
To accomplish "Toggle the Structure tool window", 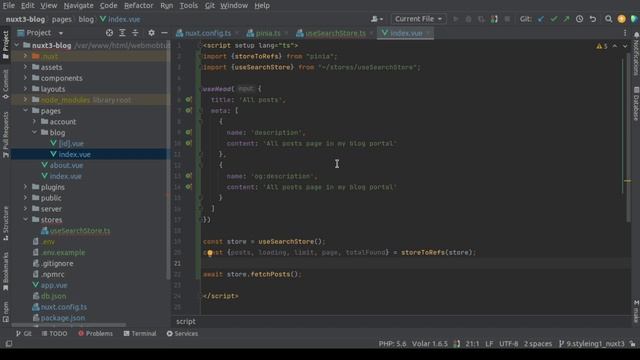I will point(5,223).
